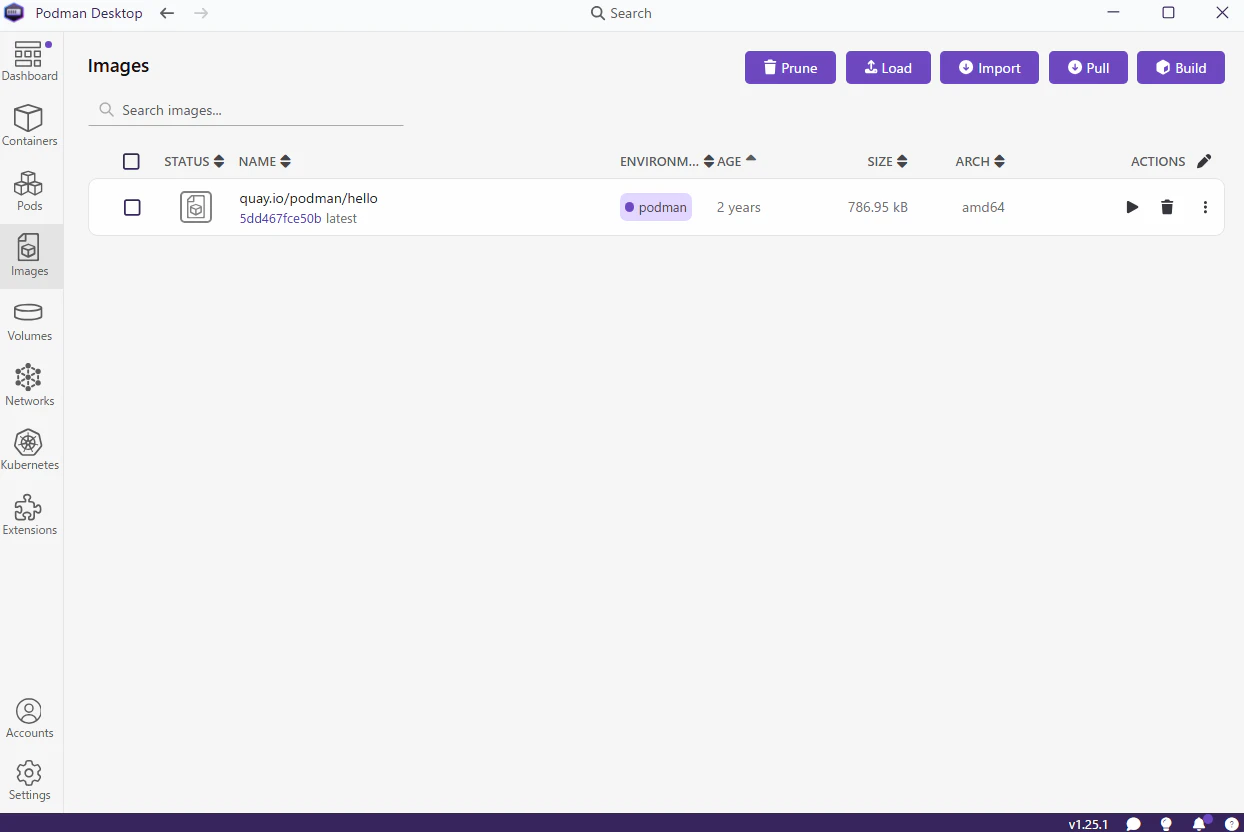
Task: Click the pencil icon next to Actions
Action: pyautogui.click(x=1204, y=161)
